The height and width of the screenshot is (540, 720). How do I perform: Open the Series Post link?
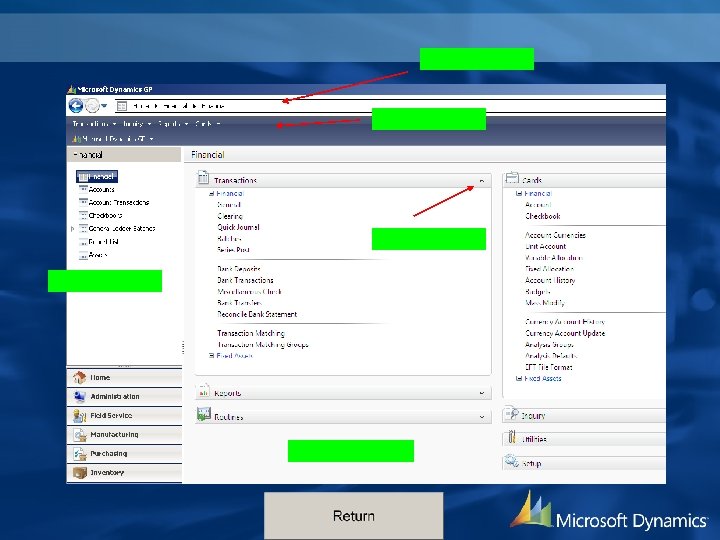click(x=233, y=250)
